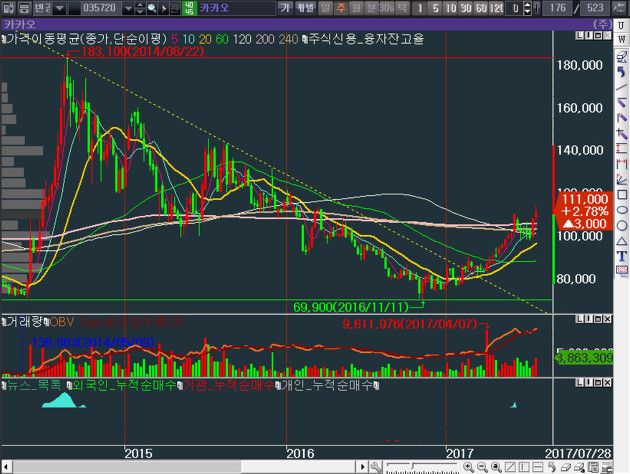Click the stepper beside the 0 field

(528, 8)
